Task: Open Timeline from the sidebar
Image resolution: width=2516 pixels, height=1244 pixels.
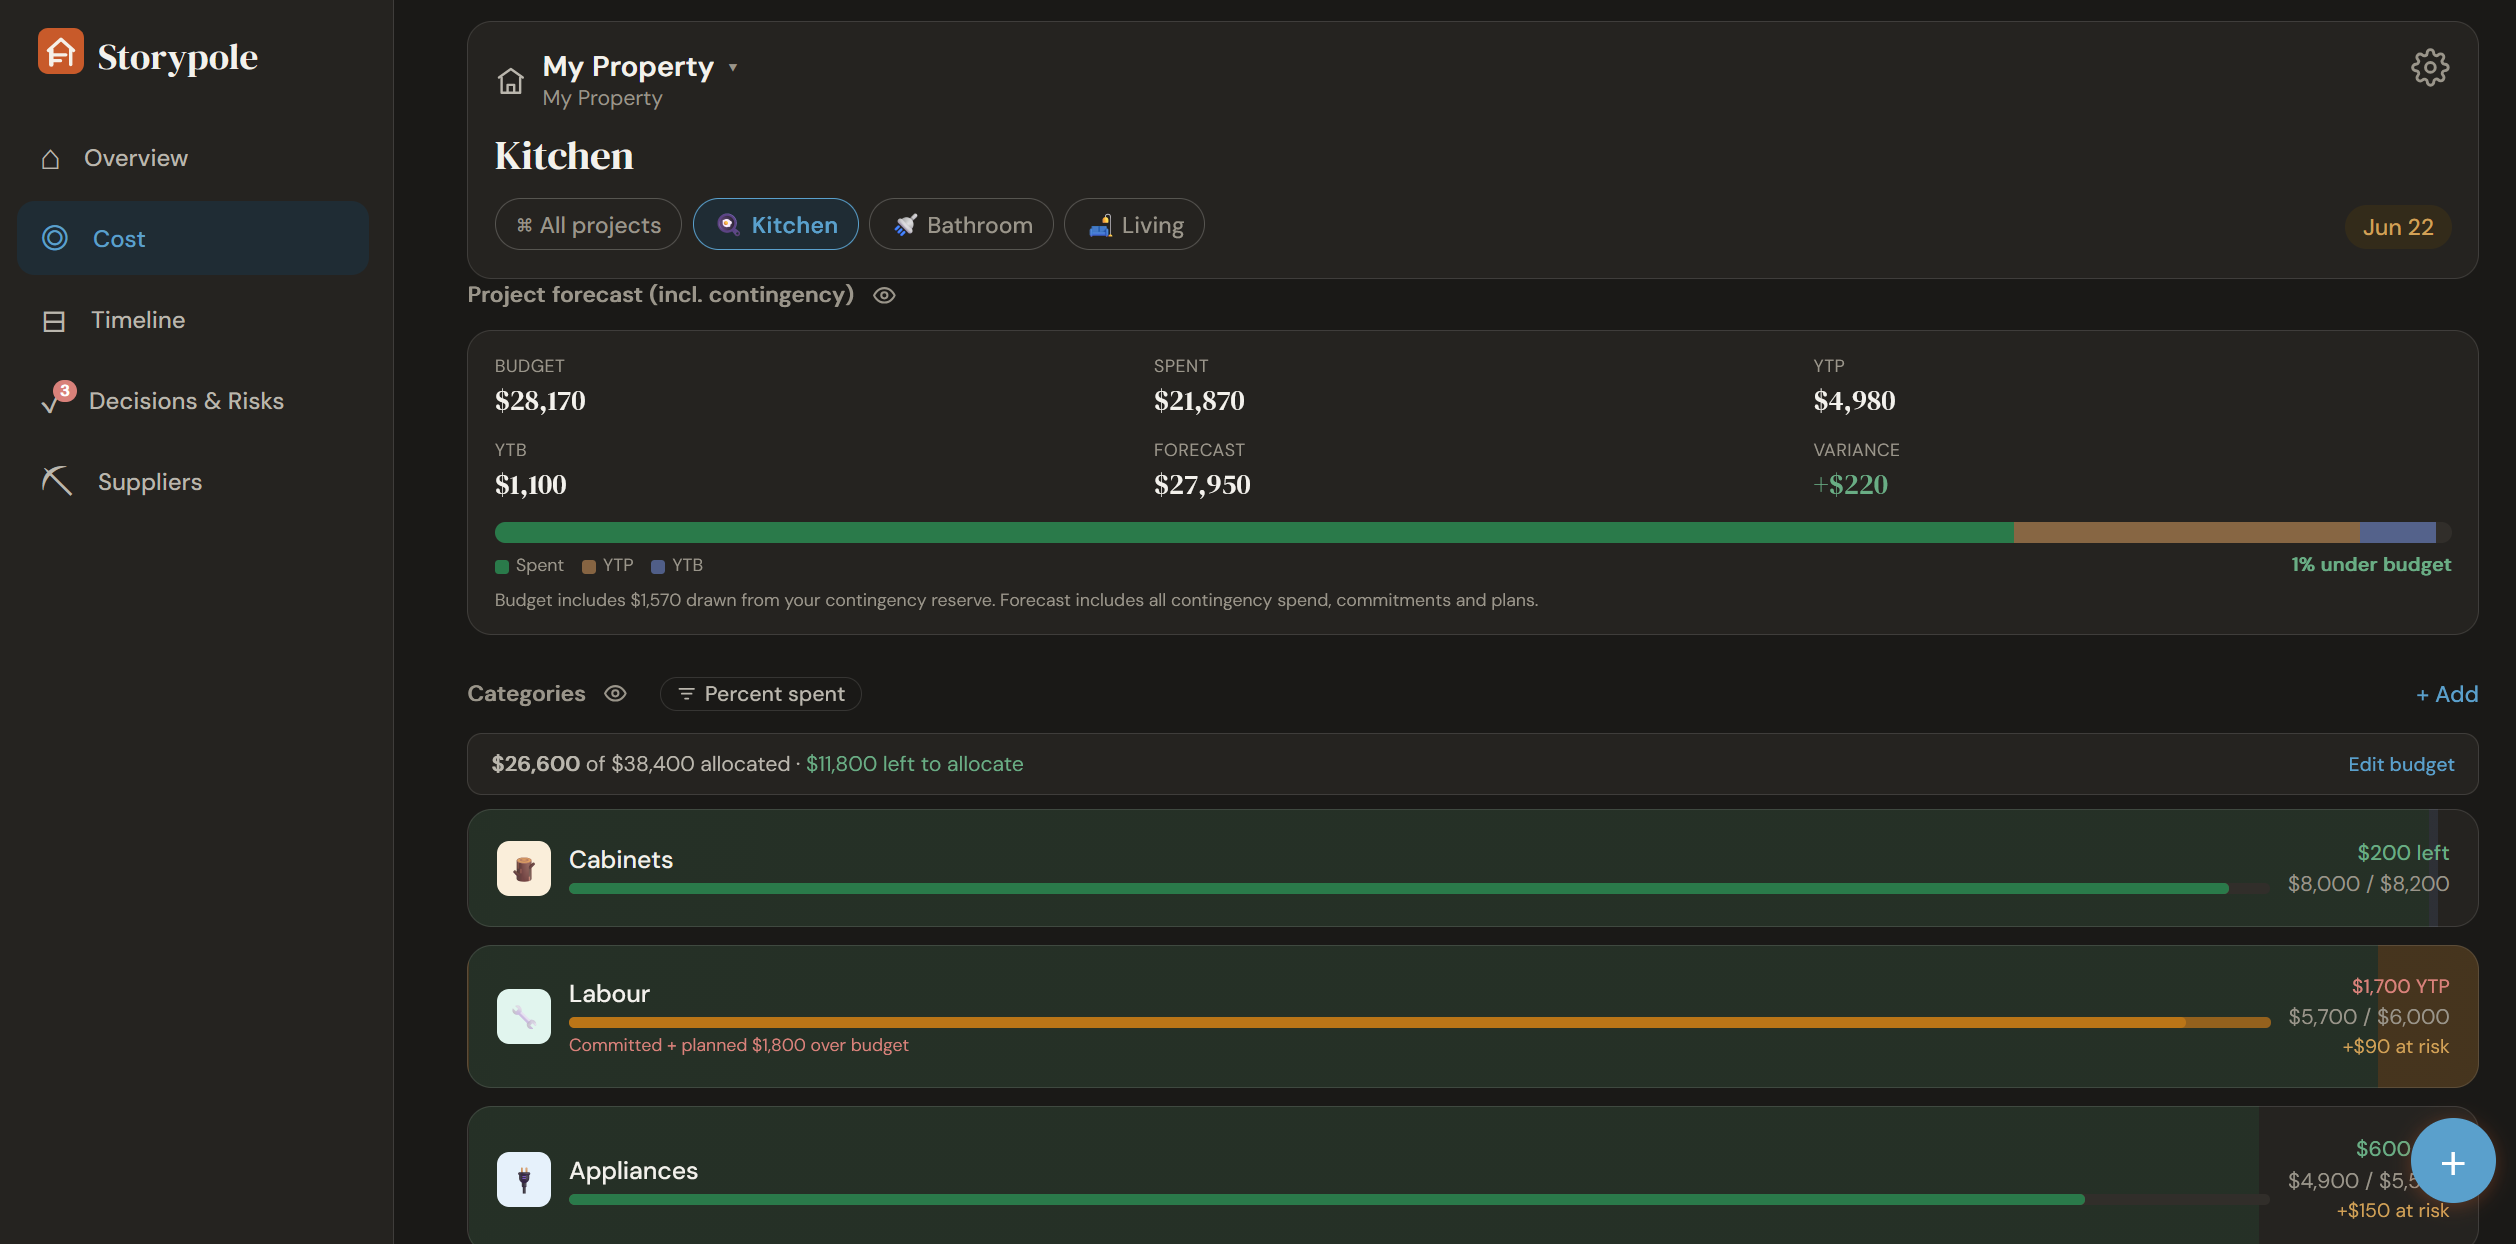Action: pyautogui.click(x=194, y=320)
